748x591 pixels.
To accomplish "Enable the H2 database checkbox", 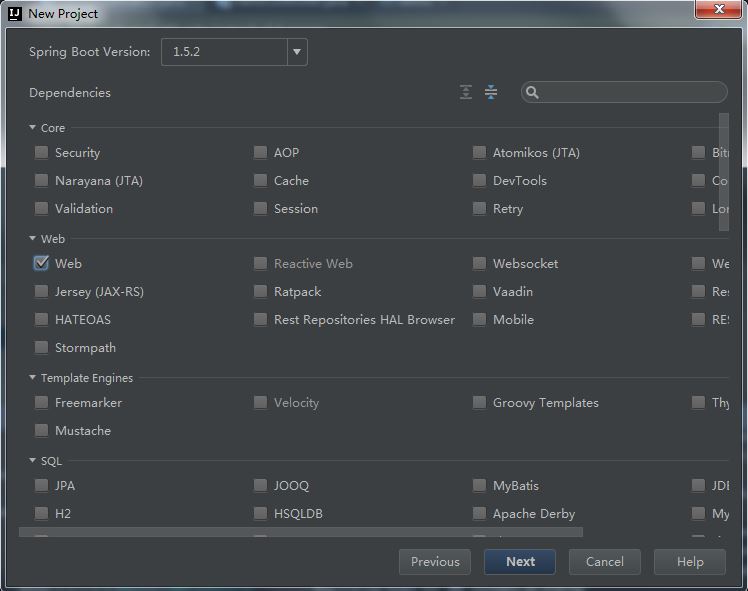I will [42, 513].
